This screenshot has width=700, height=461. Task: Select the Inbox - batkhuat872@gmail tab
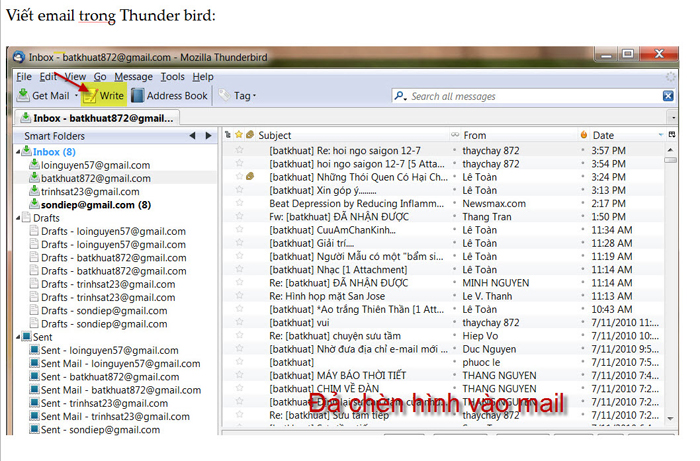point(97,118)
